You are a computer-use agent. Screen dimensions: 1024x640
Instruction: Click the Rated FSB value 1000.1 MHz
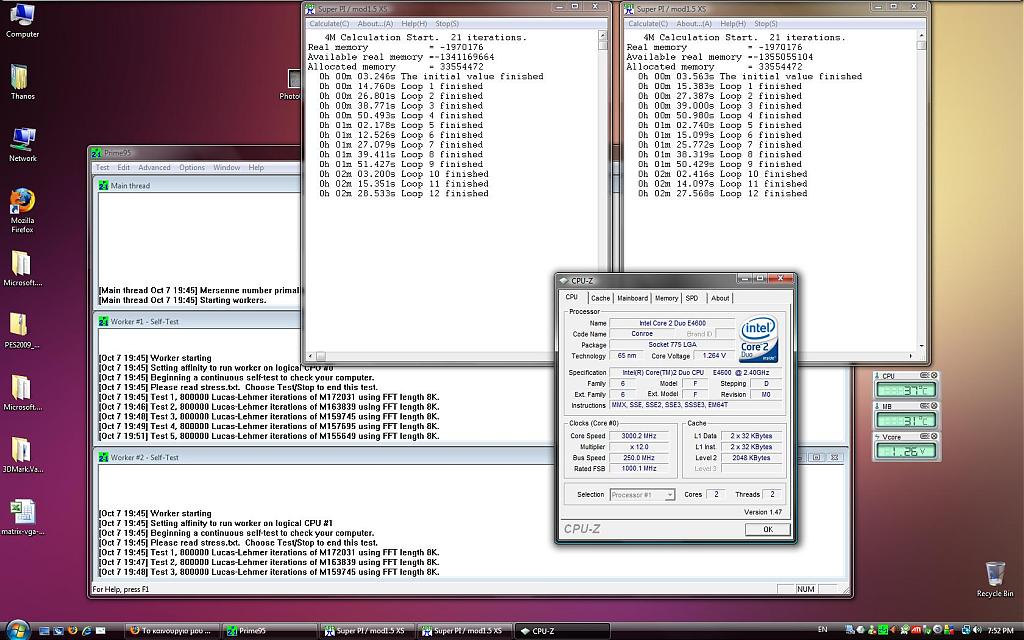pyautogui.click(x=637, y=468)
